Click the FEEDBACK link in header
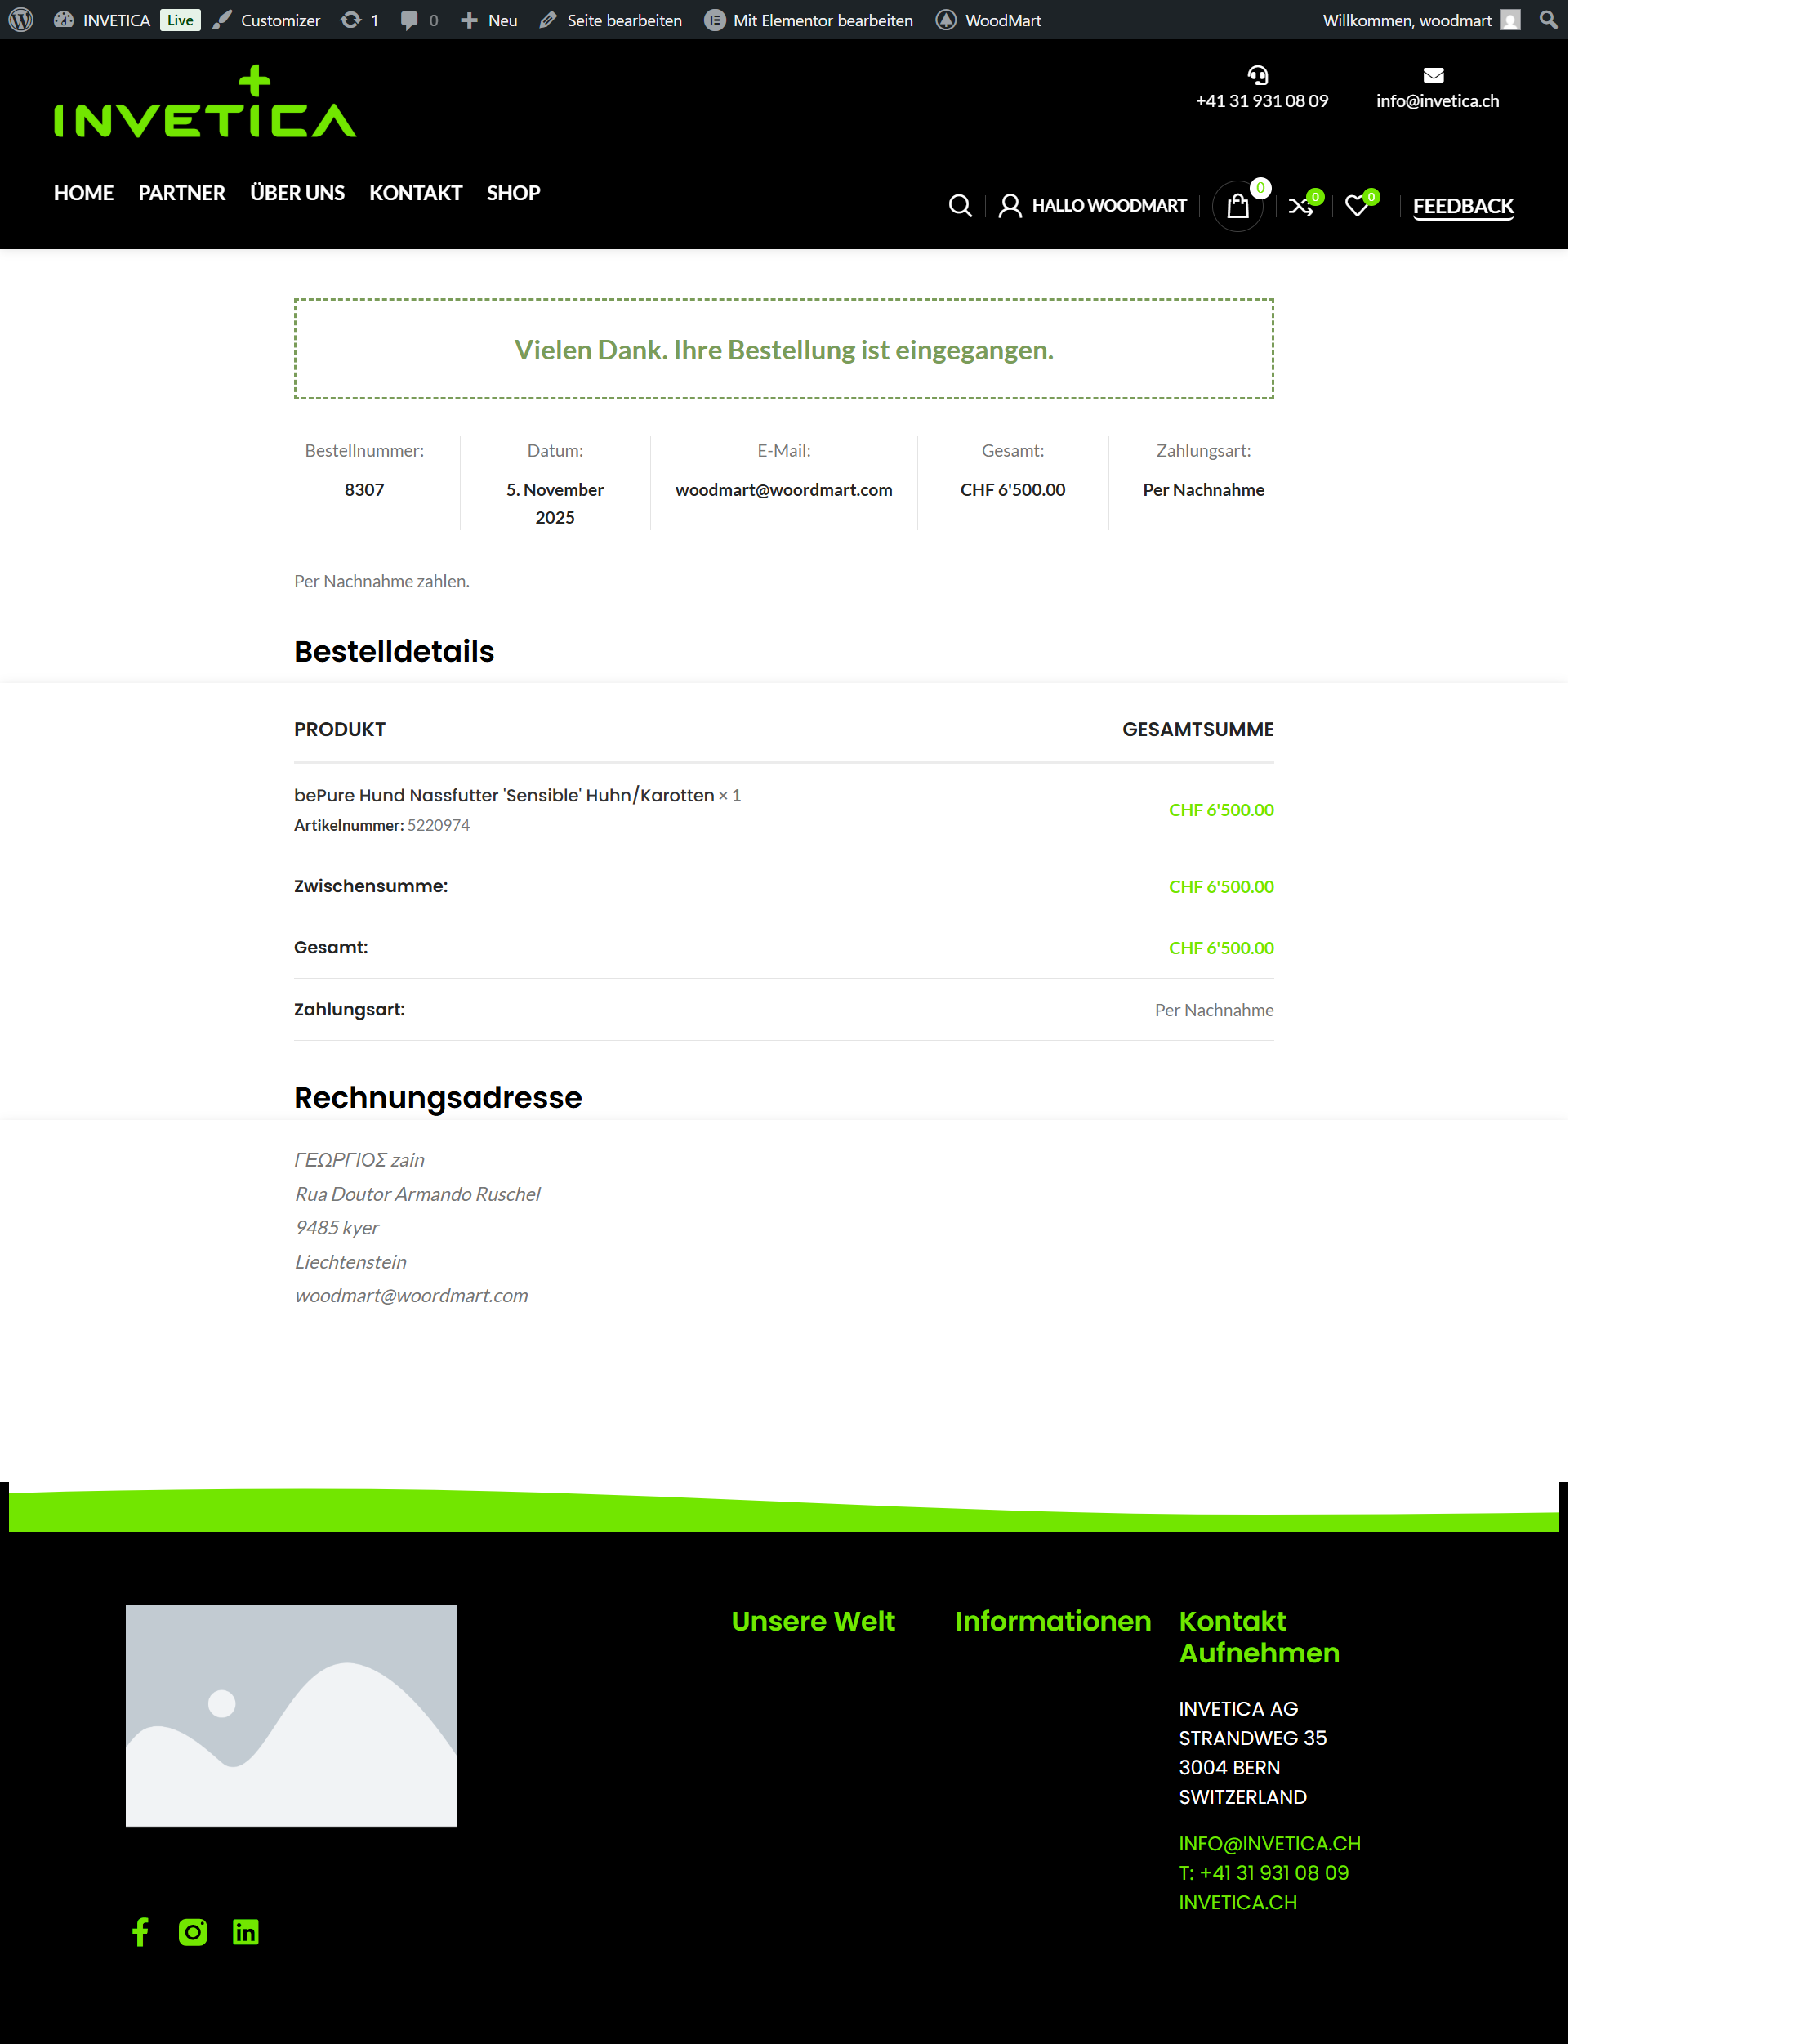 [1462, 206]
